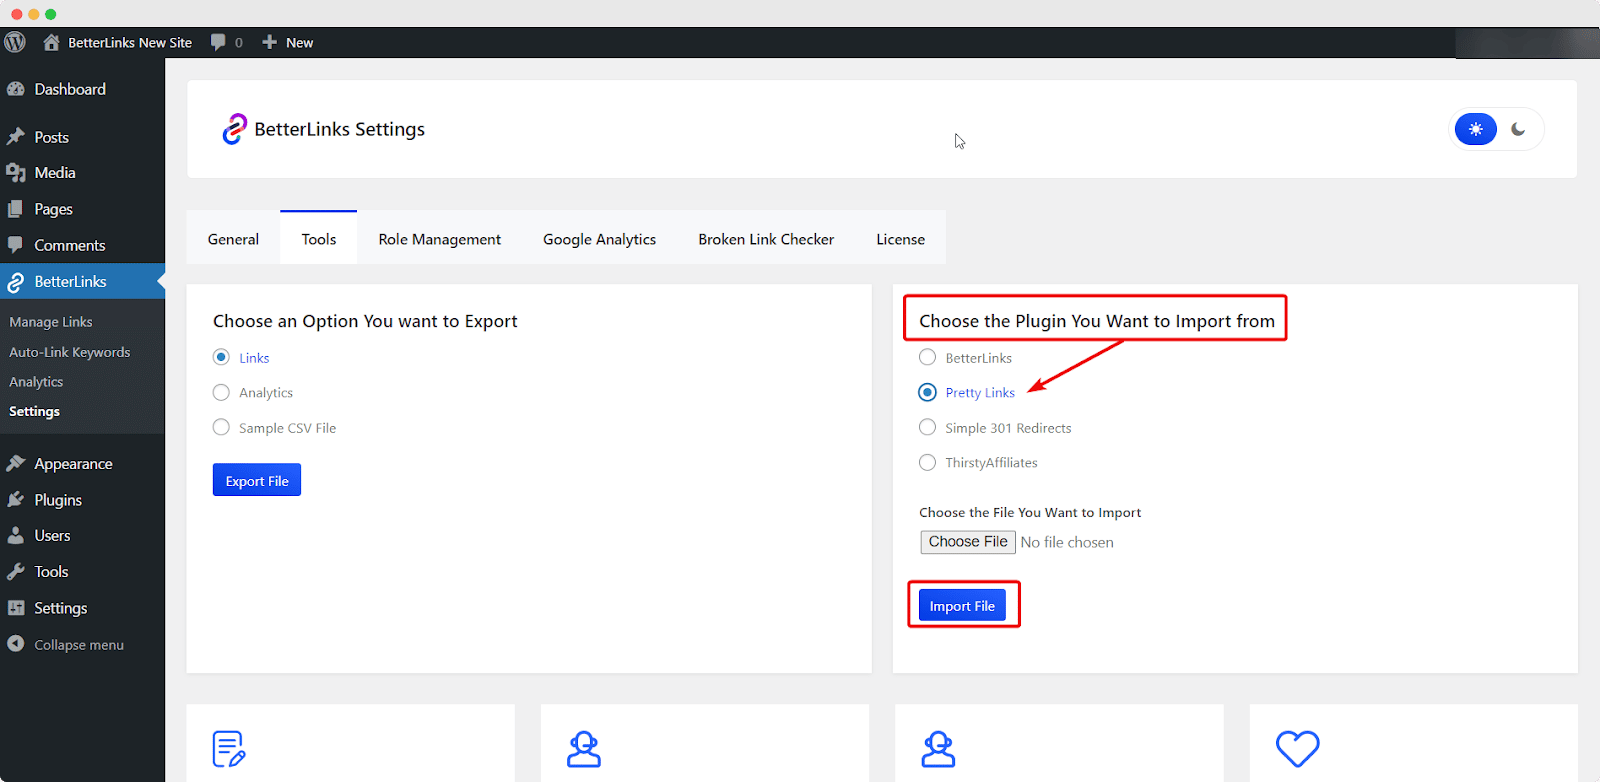
Task: Click New in the admin bar
Action: (x=300, y=42)
